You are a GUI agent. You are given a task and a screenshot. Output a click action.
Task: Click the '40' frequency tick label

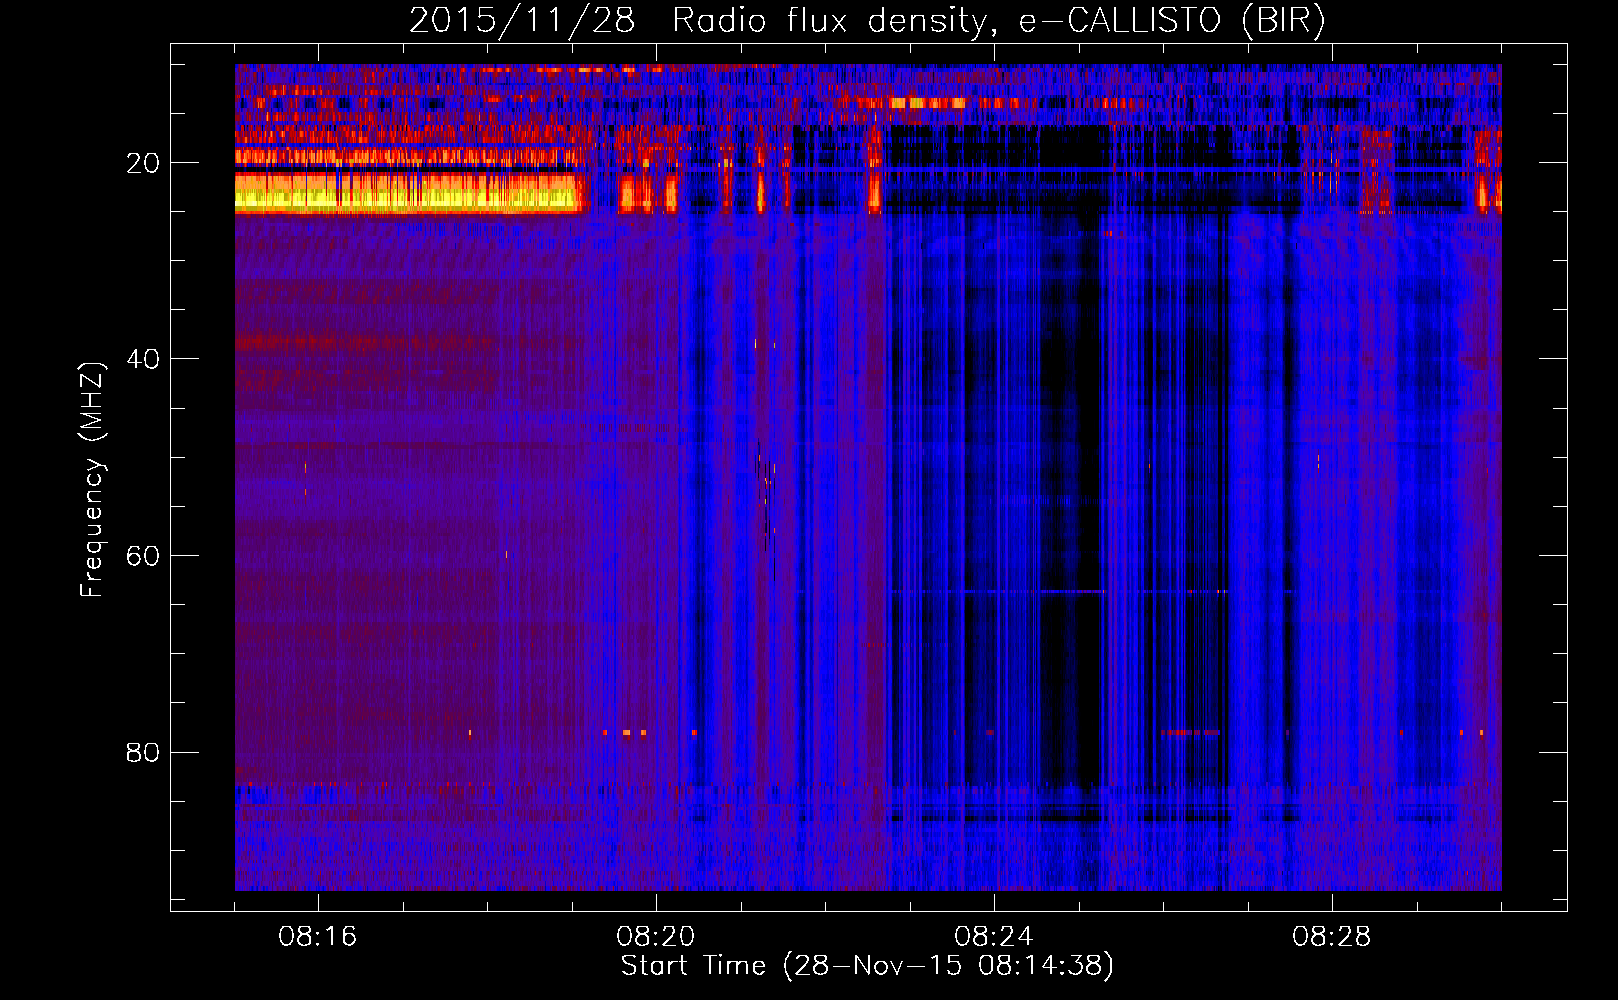143,359
